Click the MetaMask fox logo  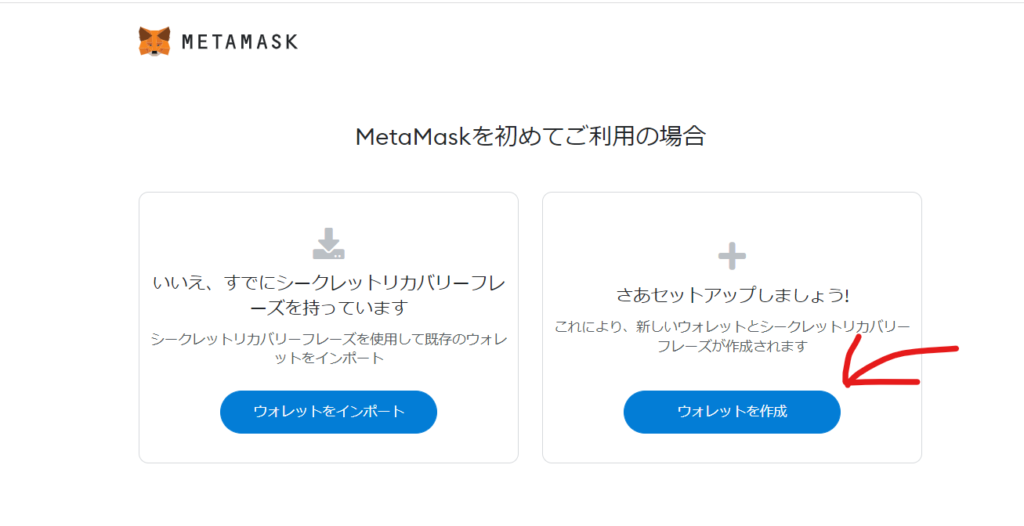click(x=154, y=41)
